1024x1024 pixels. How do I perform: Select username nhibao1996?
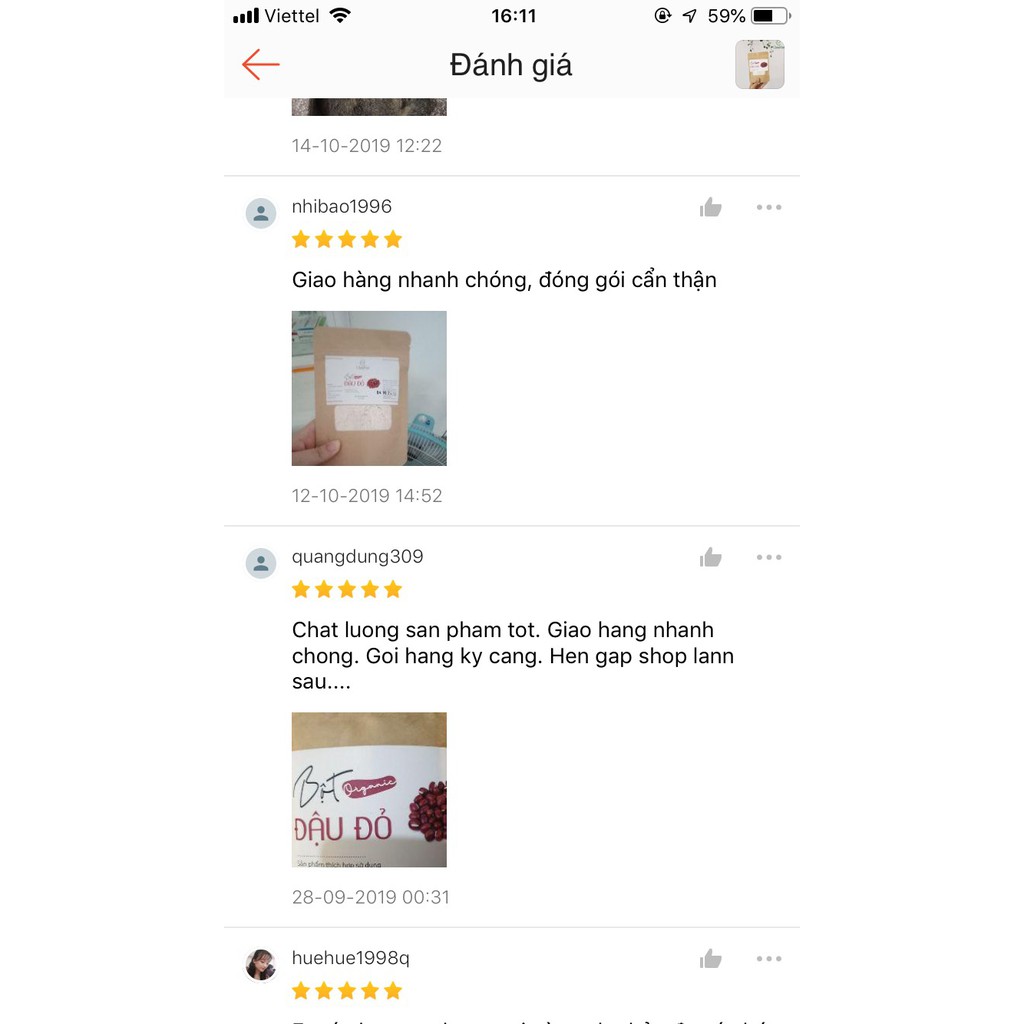(x=342, y=206)
